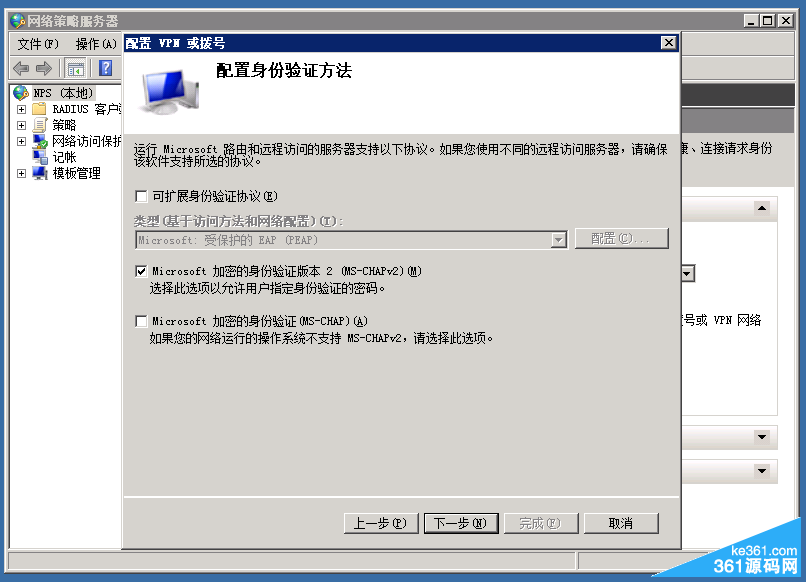Select the RADIUS 客户端 folder icon

pos(39,109)
